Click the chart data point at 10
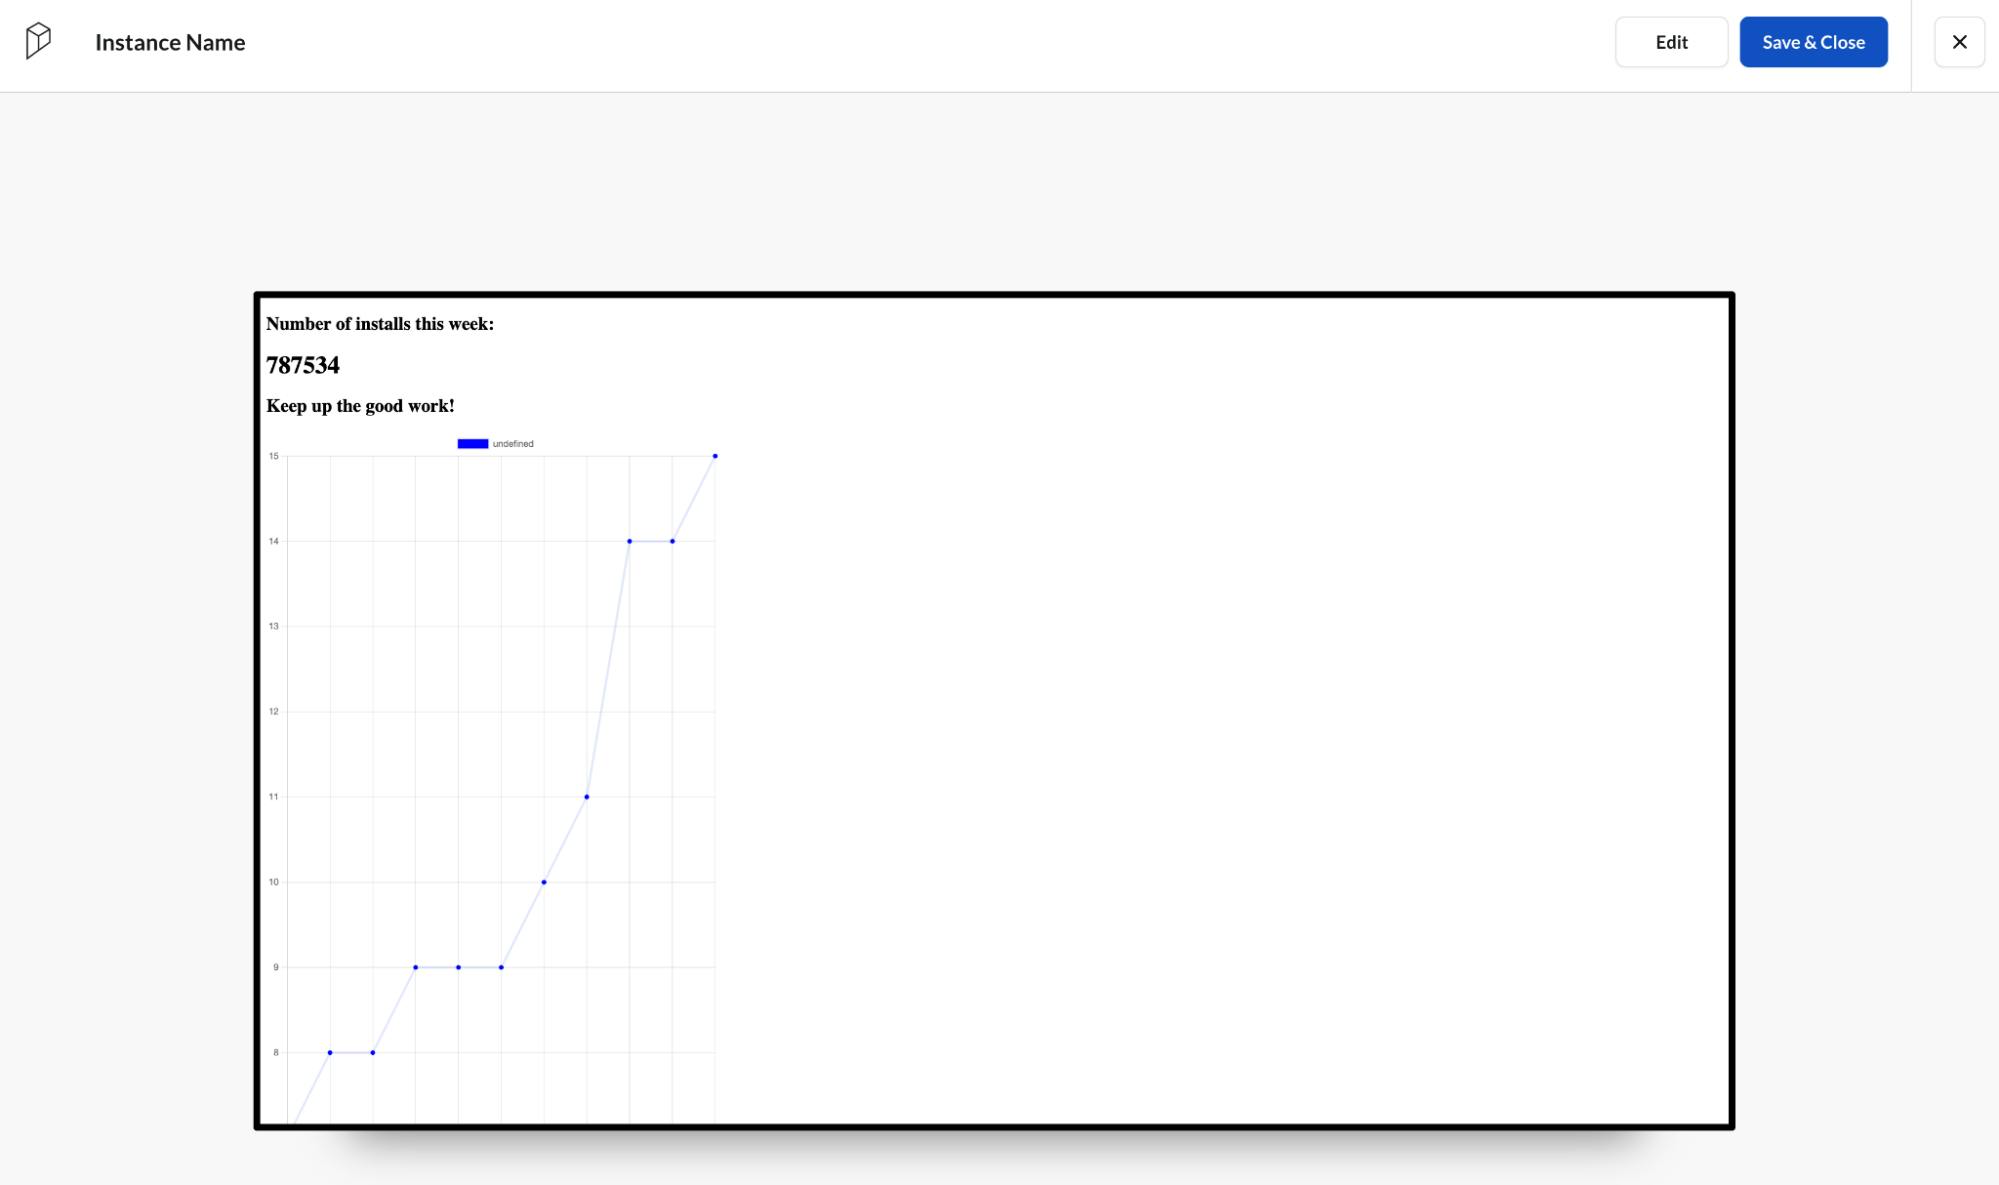1999x1185 pixels. [x=544, y=882]
